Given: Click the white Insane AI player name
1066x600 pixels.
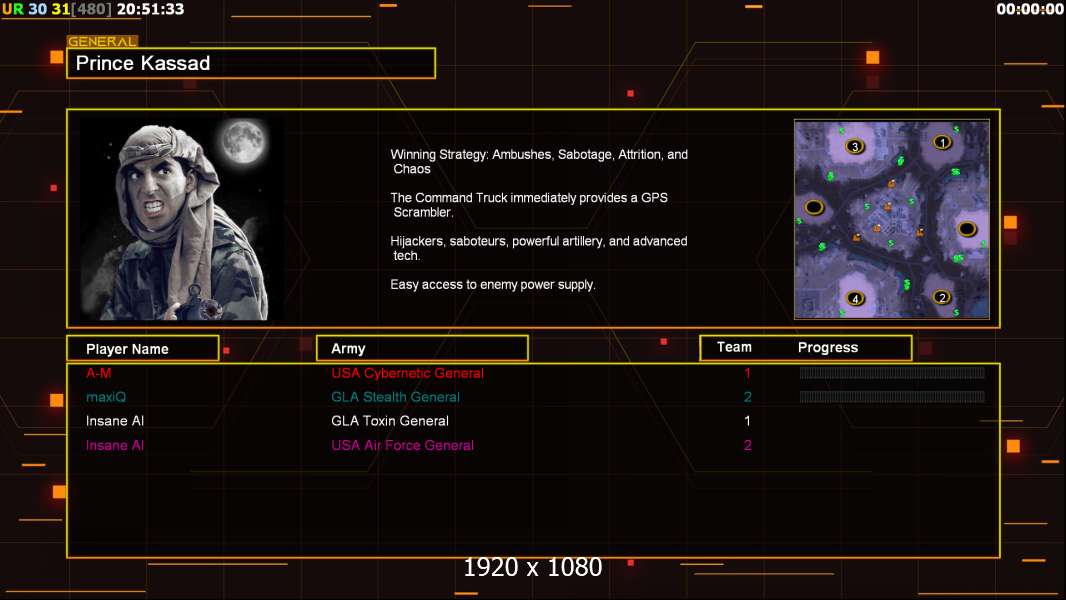Looking at the screenshot, I should point(115,421).
